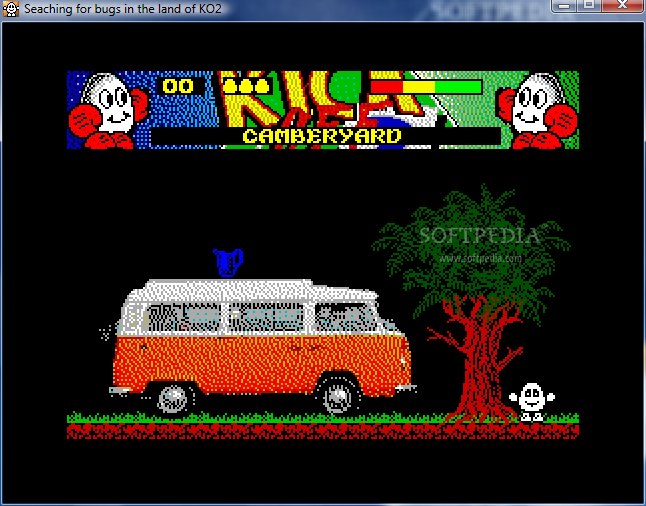Click the Dizzy egg character beside the tree
The height and width of the screenshot is (506, 646).
click(531, 402)
